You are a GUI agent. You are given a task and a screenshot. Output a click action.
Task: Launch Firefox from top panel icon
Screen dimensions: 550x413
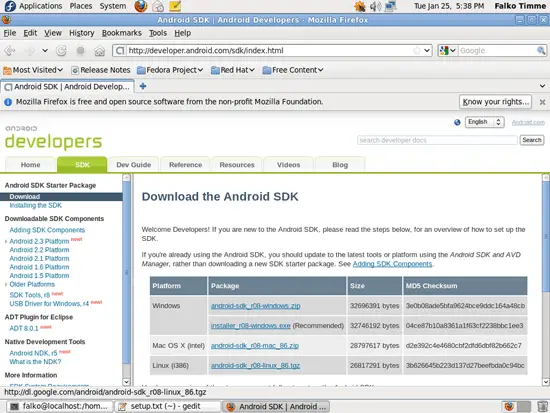pyautogui.click(x=141, y=6)
